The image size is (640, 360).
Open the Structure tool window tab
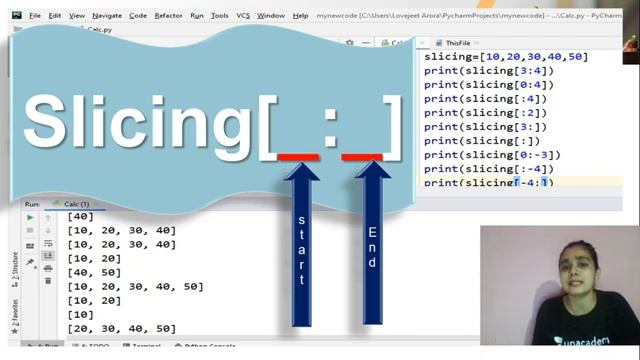15,269
